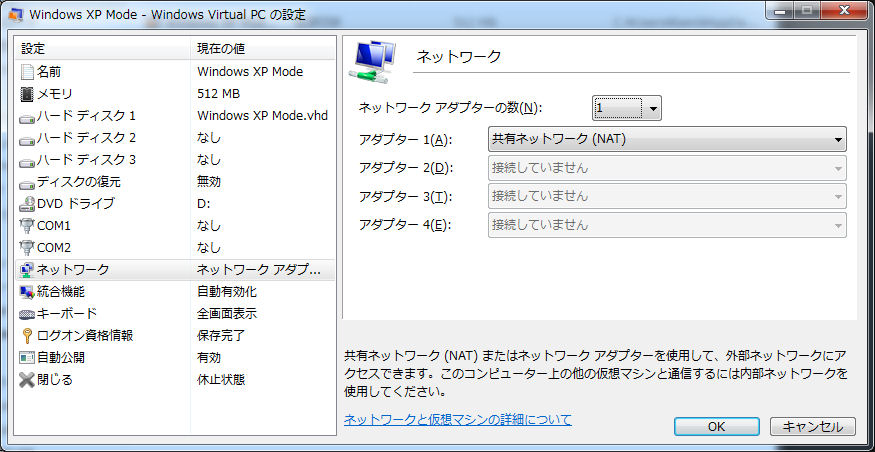Select the COM2 setting
The height and width of the screenshot is (452, 875).
175,248
